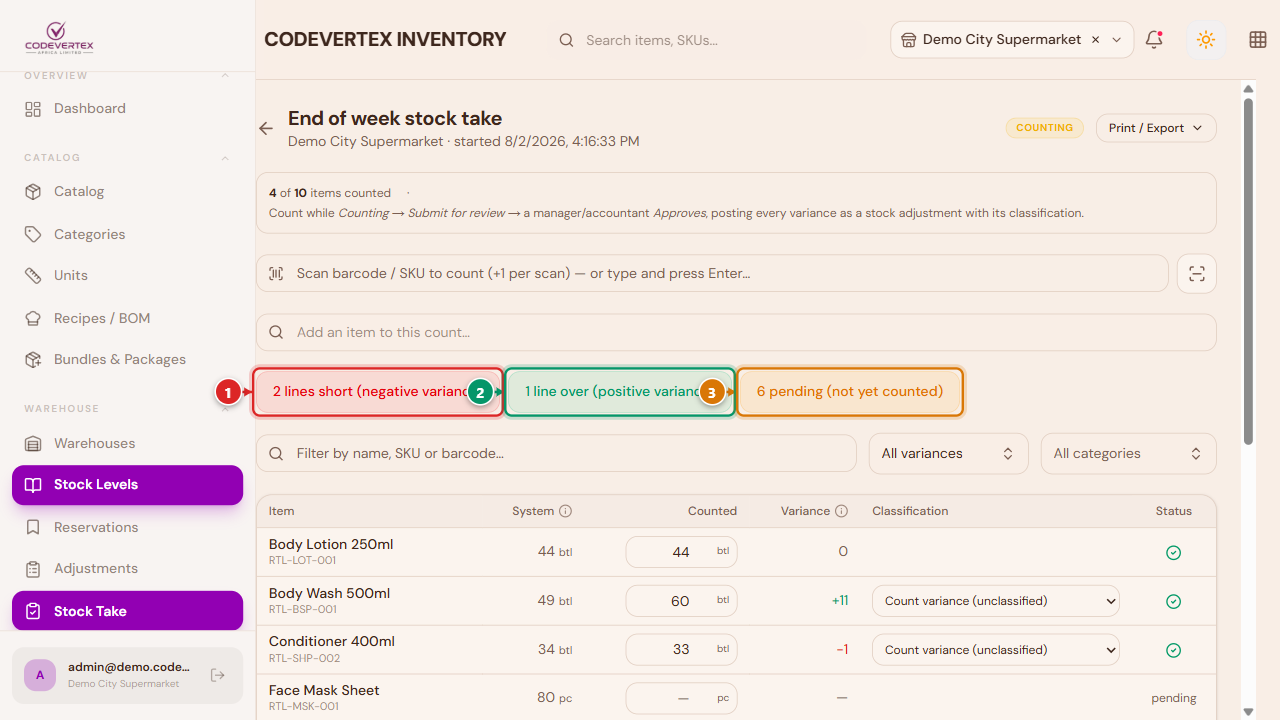The height and width of the screenshot is (720, 1280).
Task: Collapse the Catalog sidebar section
Action: pyautogui.click(x=225, y=158)
